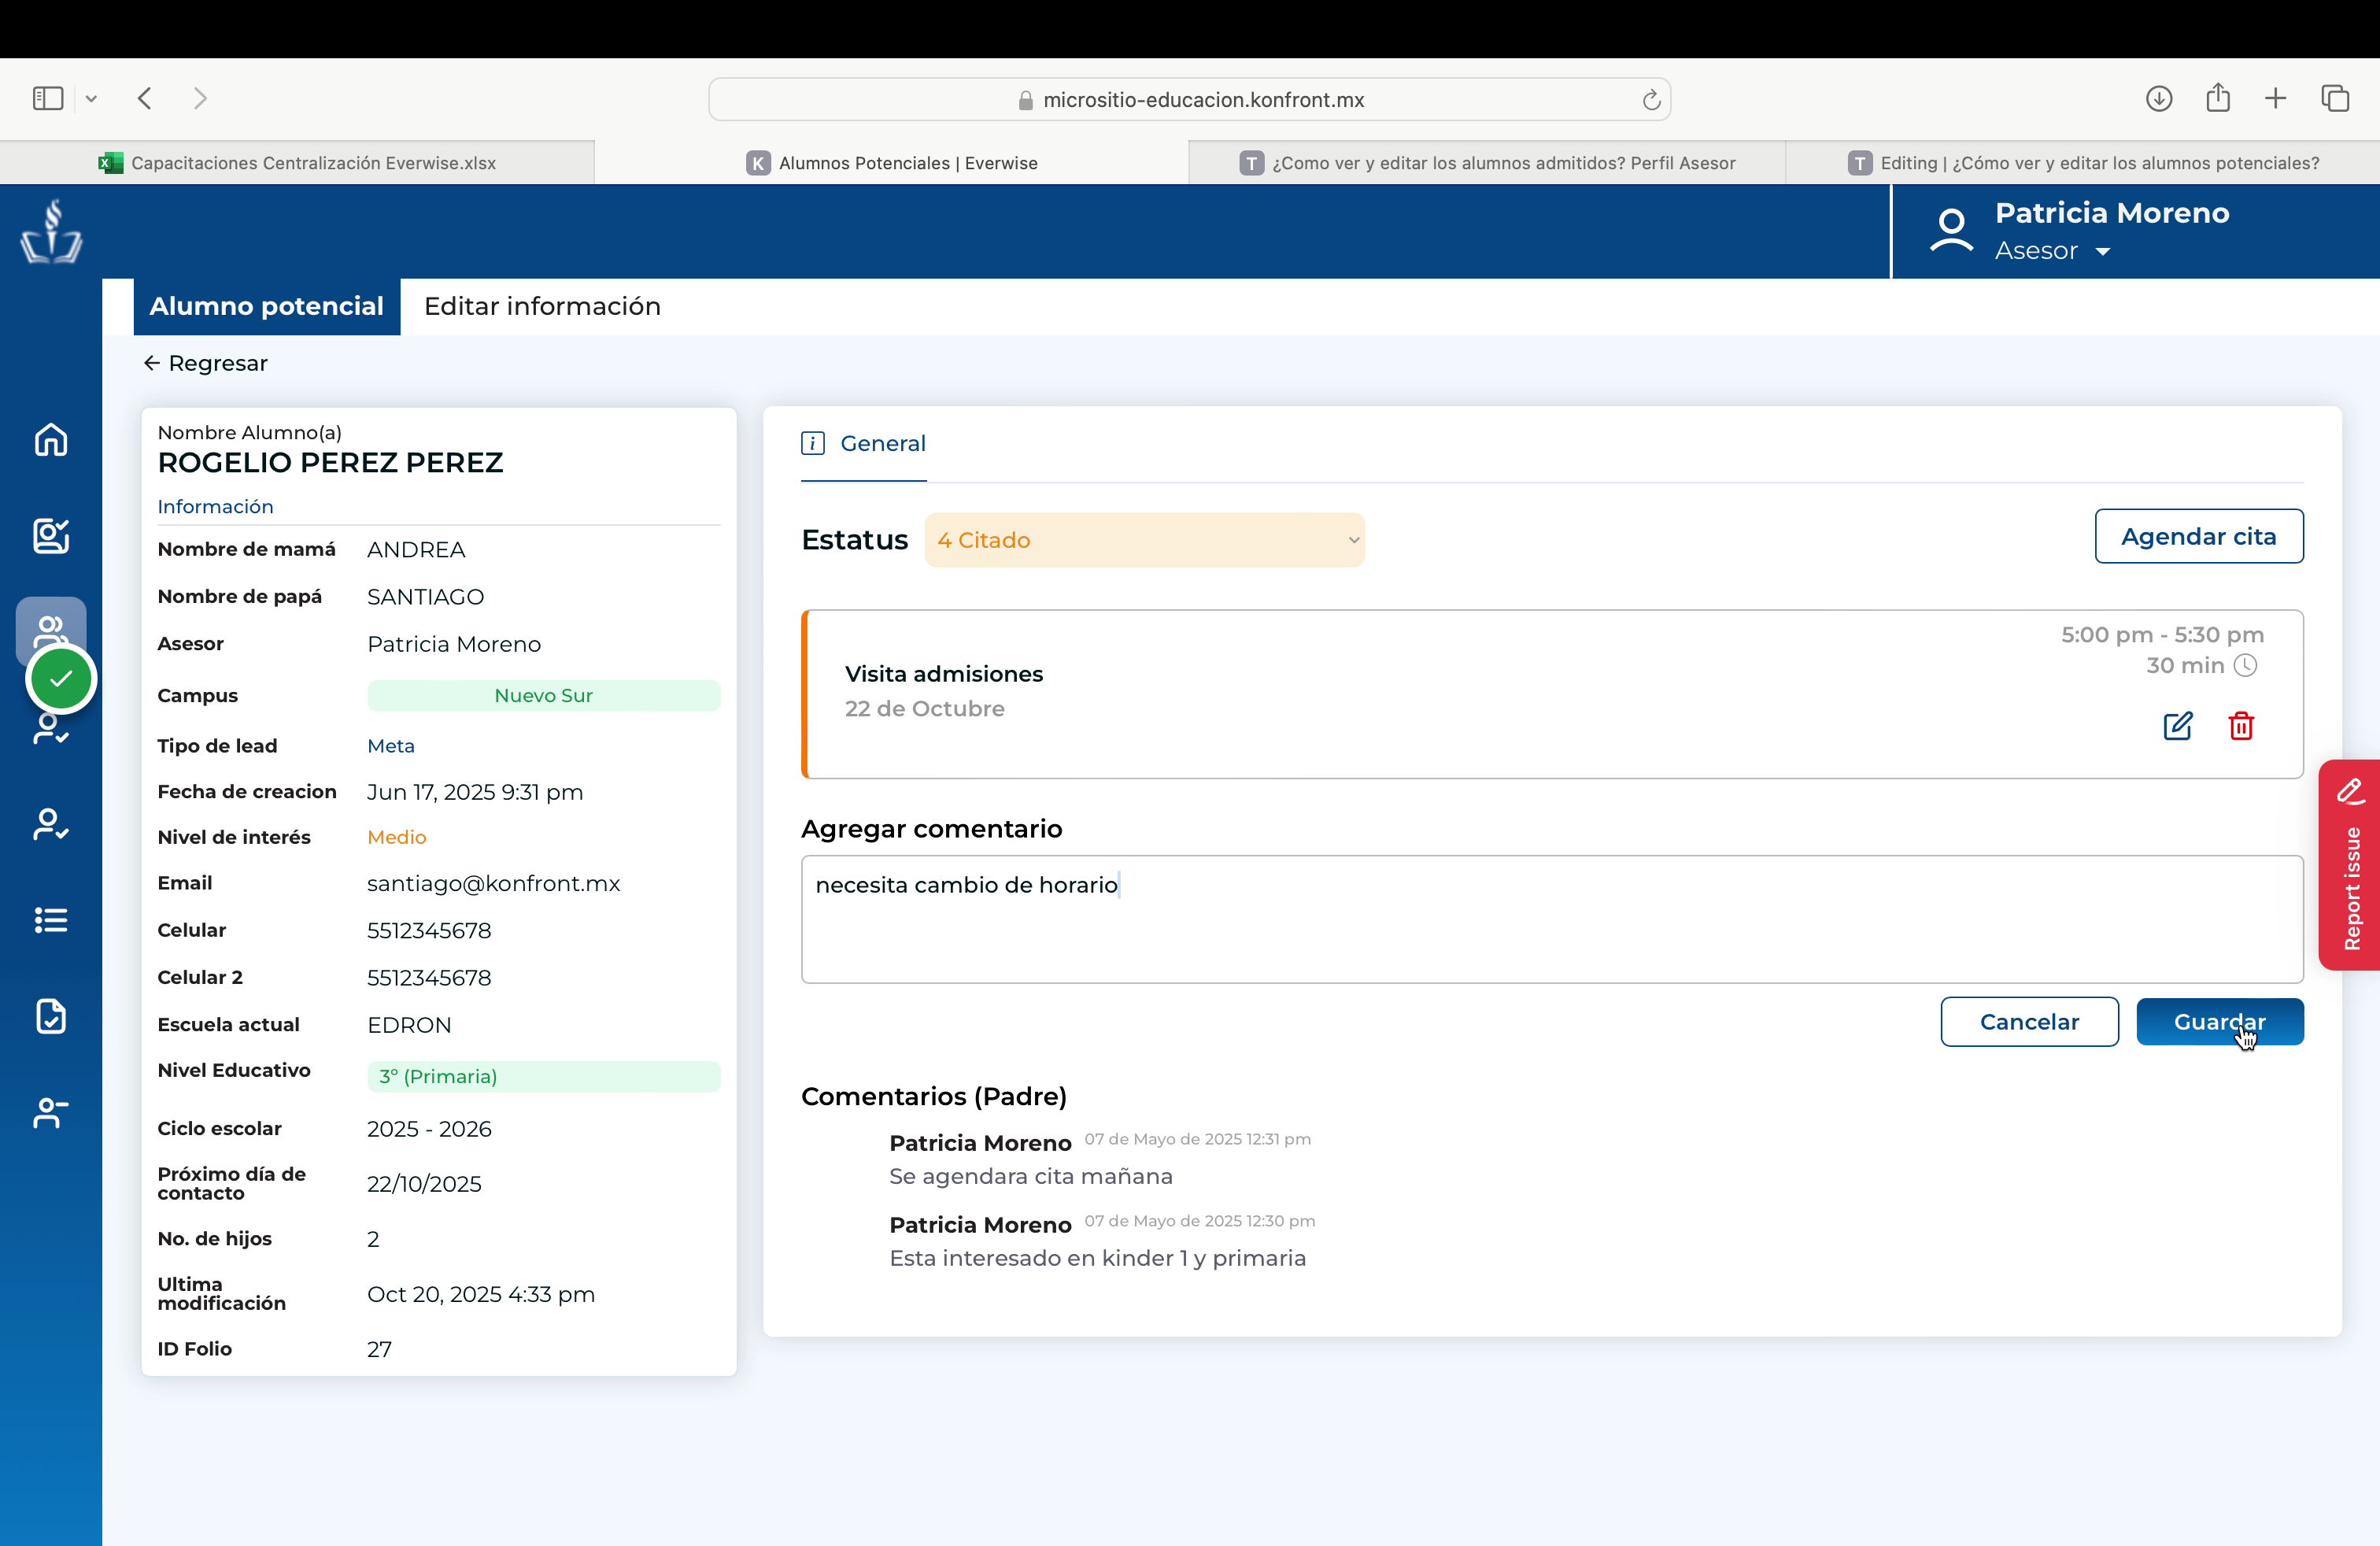
Task: Click the Agendar cita button
Action: (2198, 536)
